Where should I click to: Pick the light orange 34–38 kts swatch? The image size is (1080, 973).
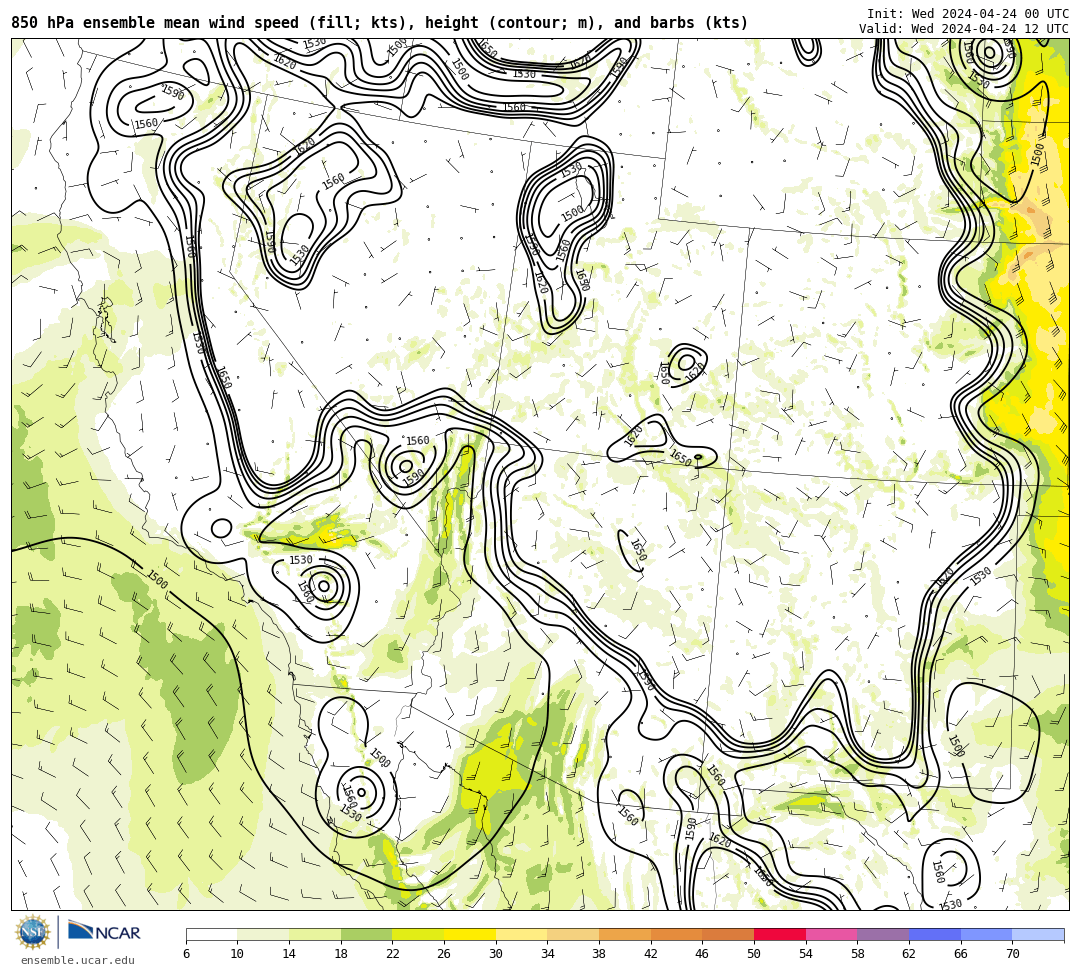[573, 934]
